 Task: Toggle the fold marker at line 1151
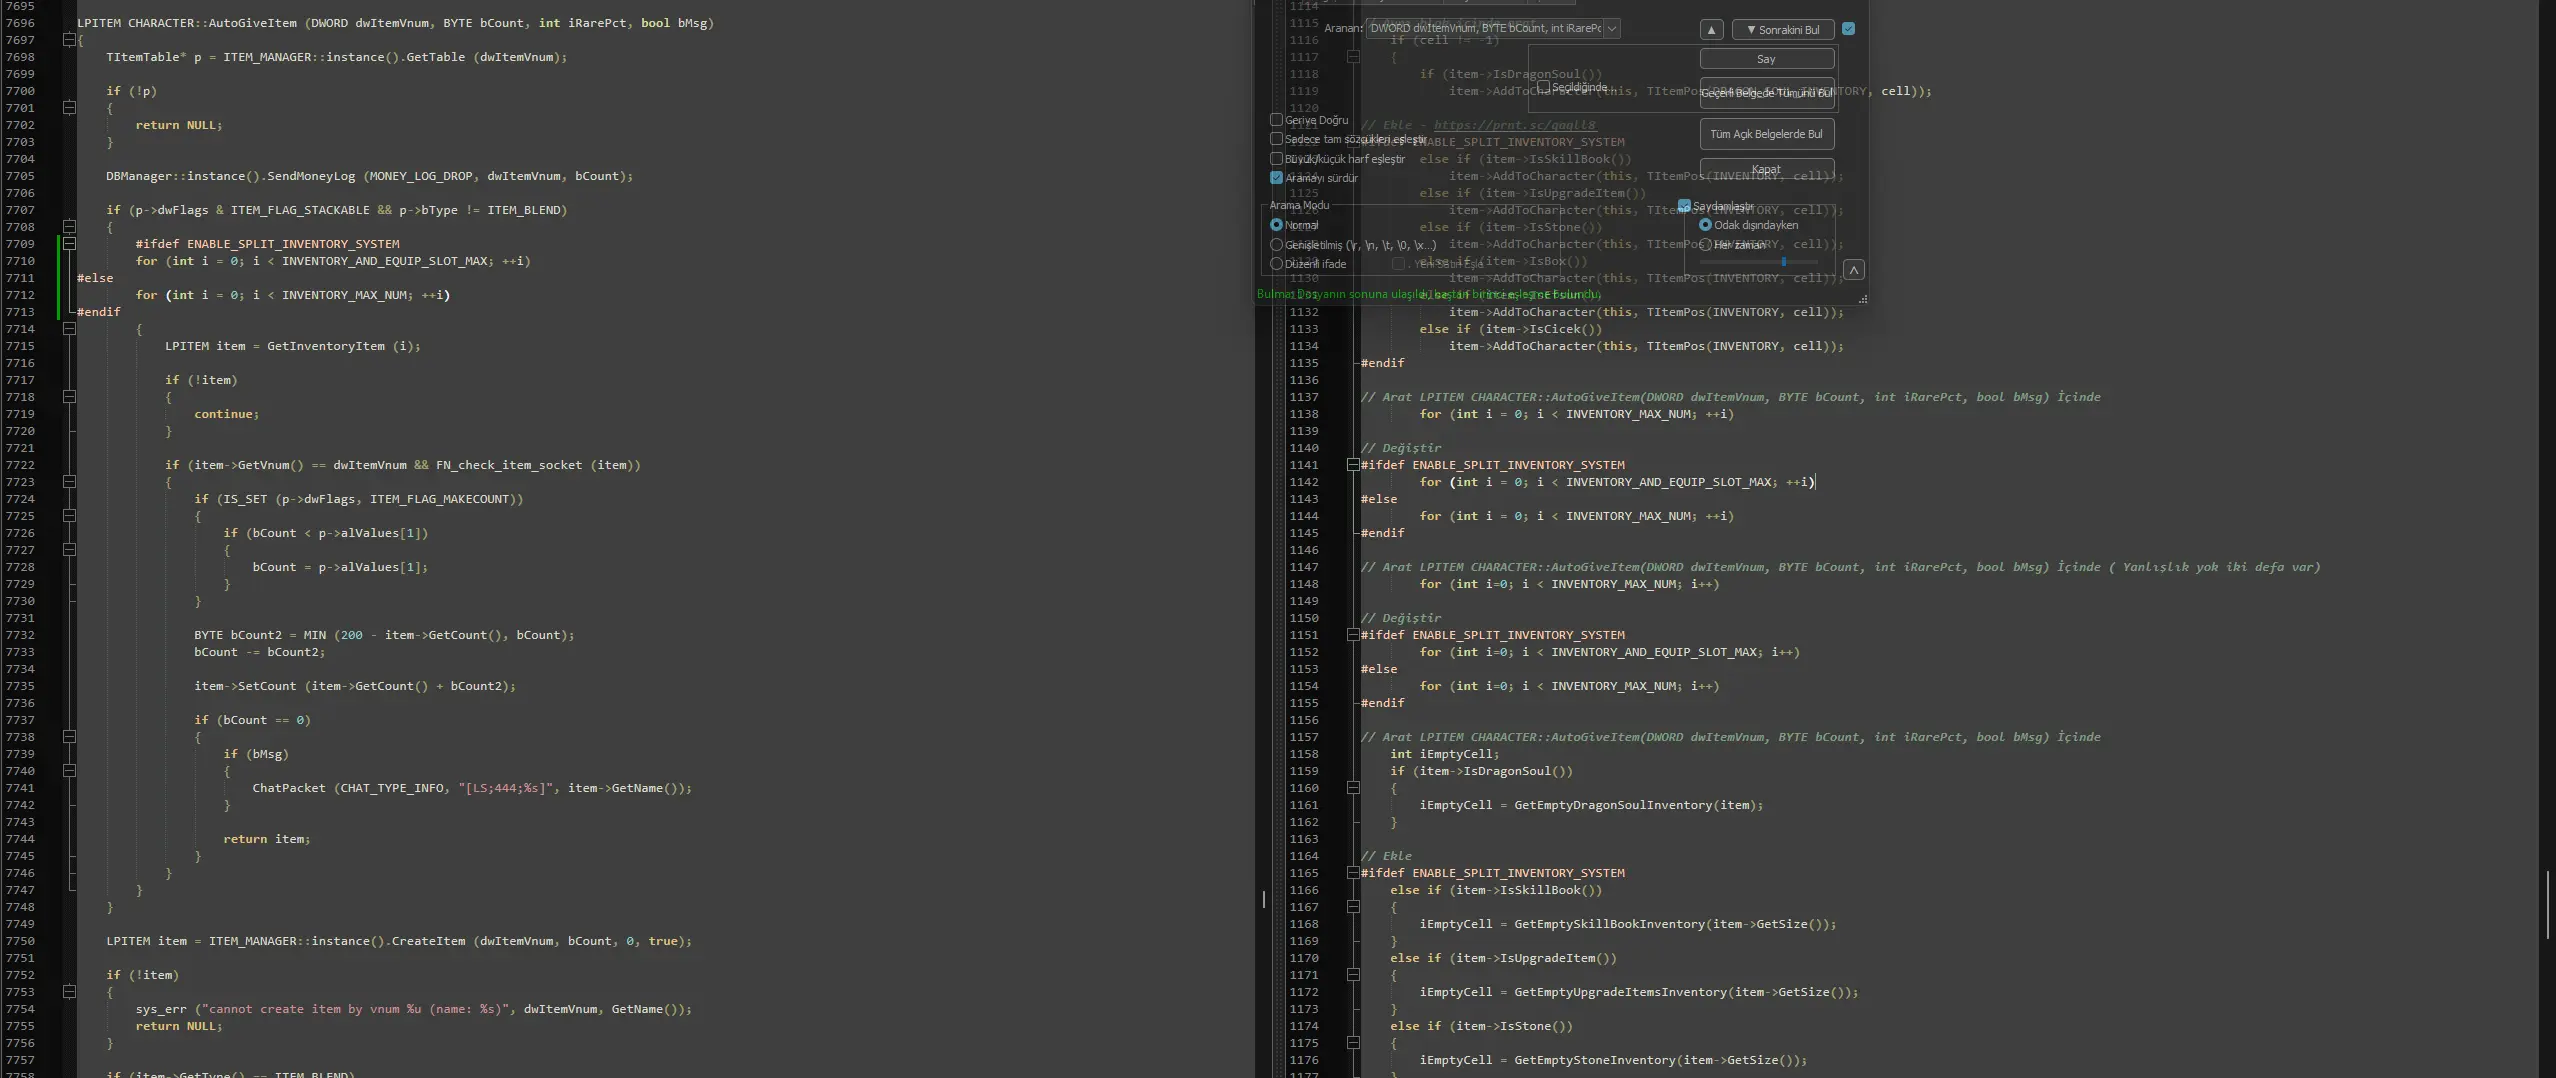point(1353,635)
